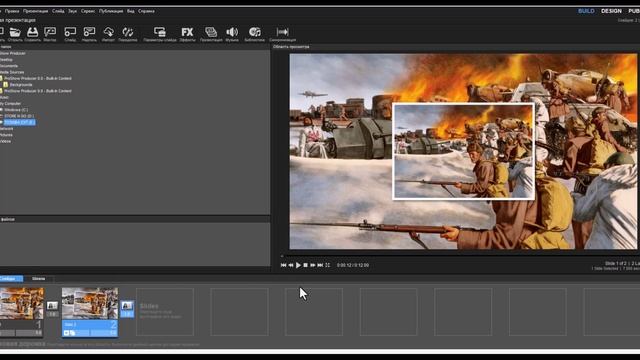Open the Сервис menu
The height and width of the screenshot is (360, 640).
pos(88,11)
